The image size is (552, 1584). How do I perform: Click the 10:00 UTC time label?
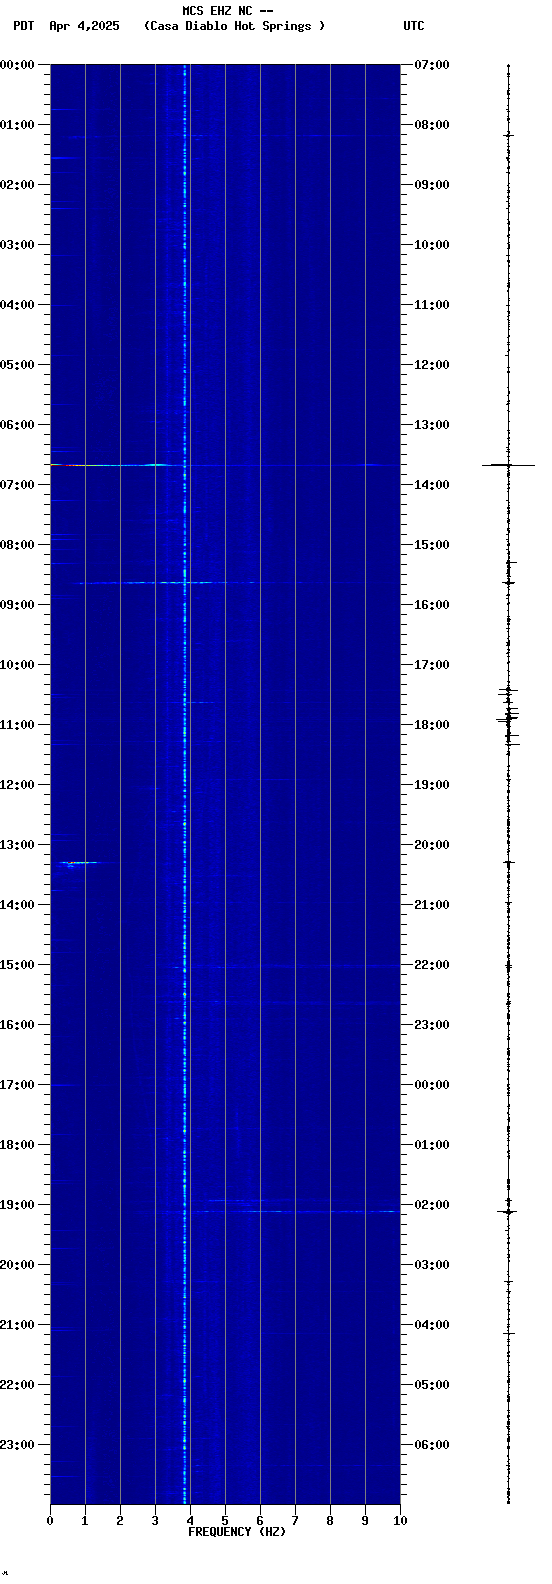[432, 245]
